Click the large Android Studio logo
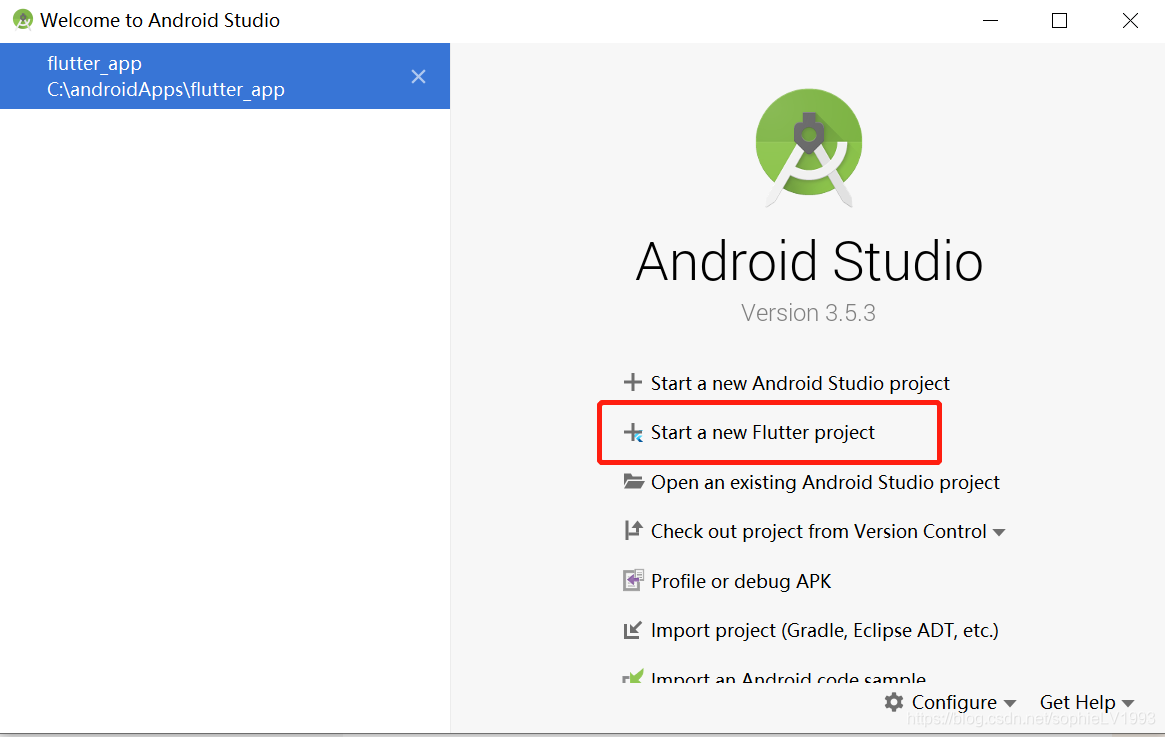The width and height of the screenshot is (1165, 737). point(809,146)
